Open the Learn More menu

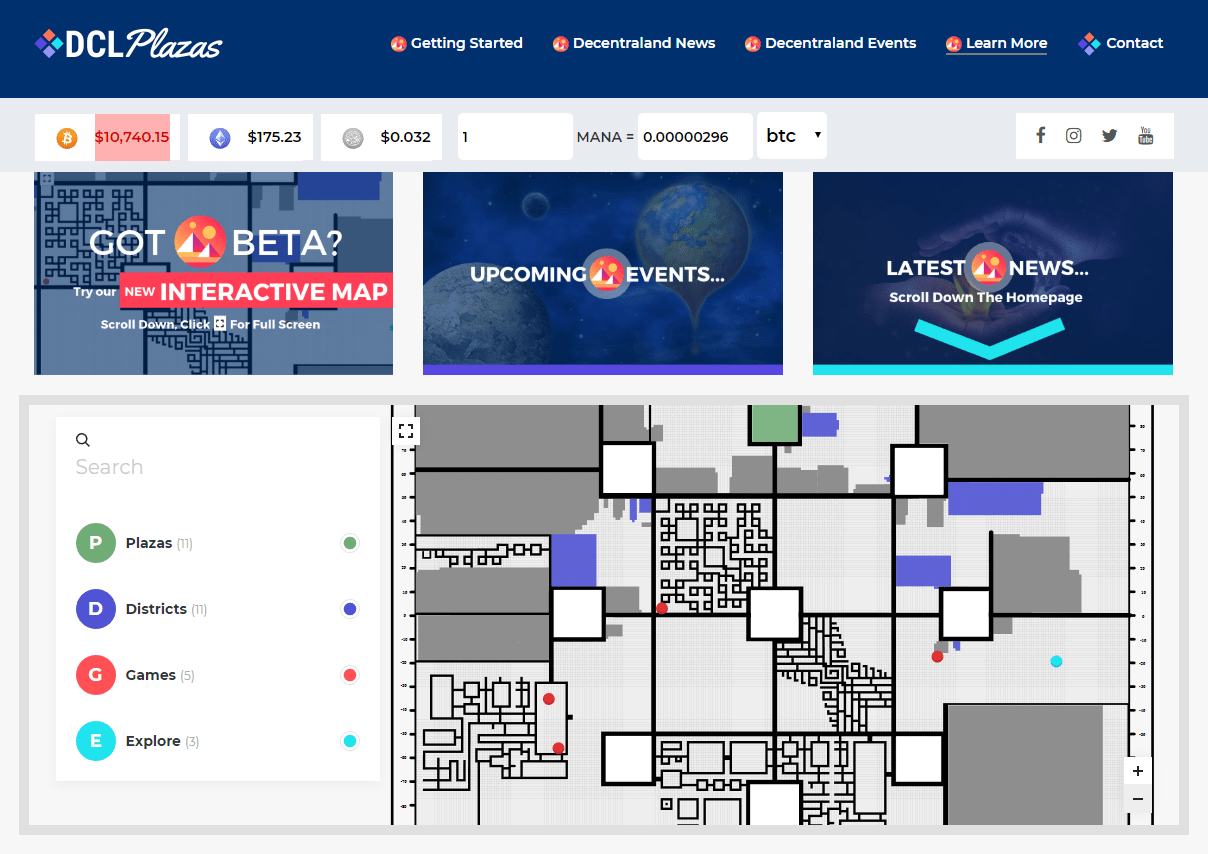click(x=996, y=43)
